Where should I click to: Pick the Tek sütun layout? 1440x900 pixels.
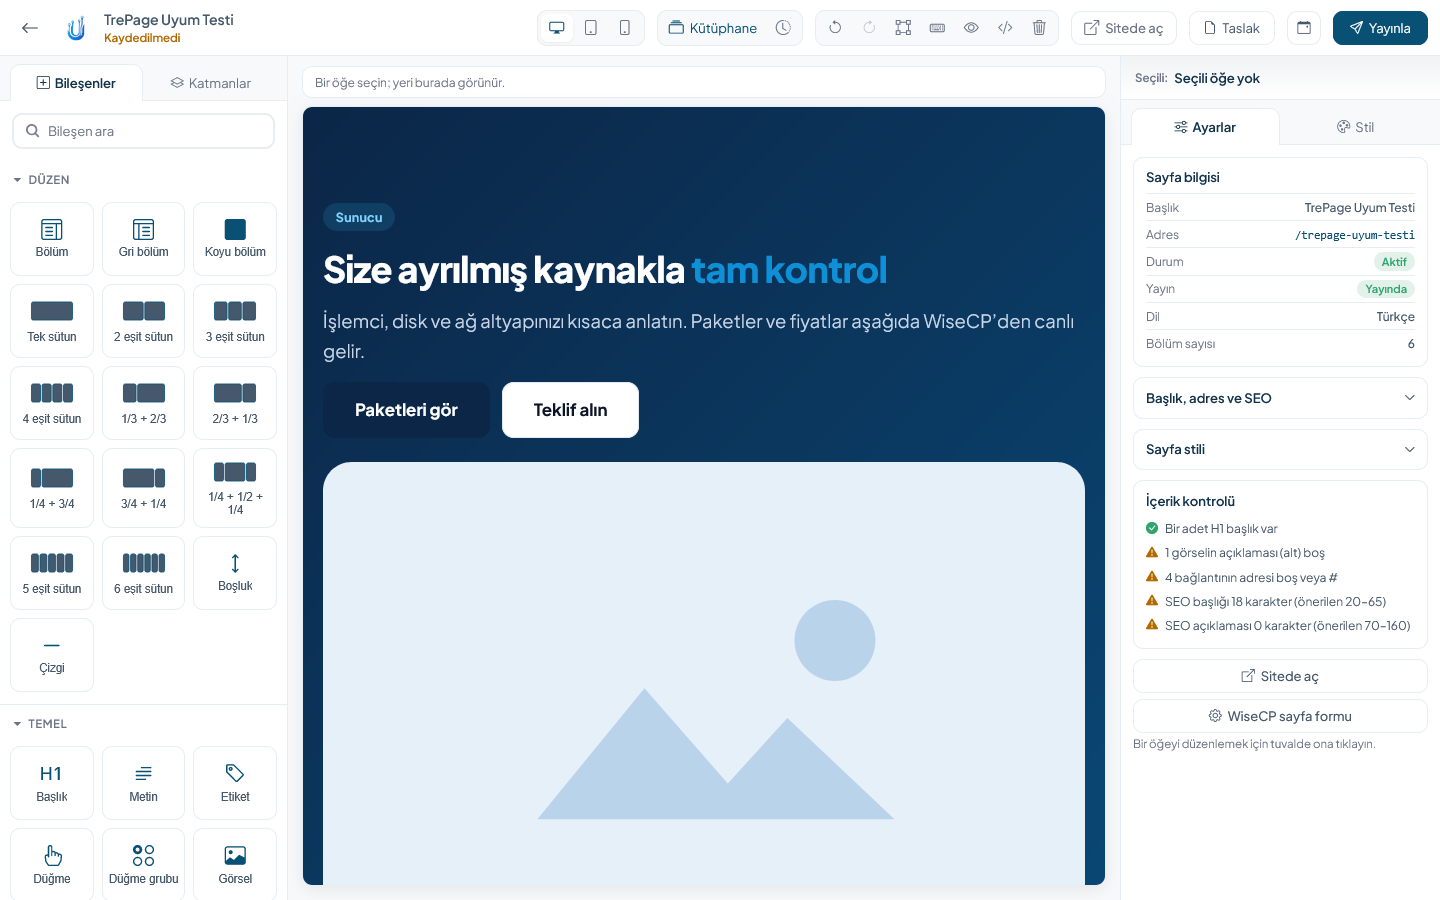[x=52, y=321]
